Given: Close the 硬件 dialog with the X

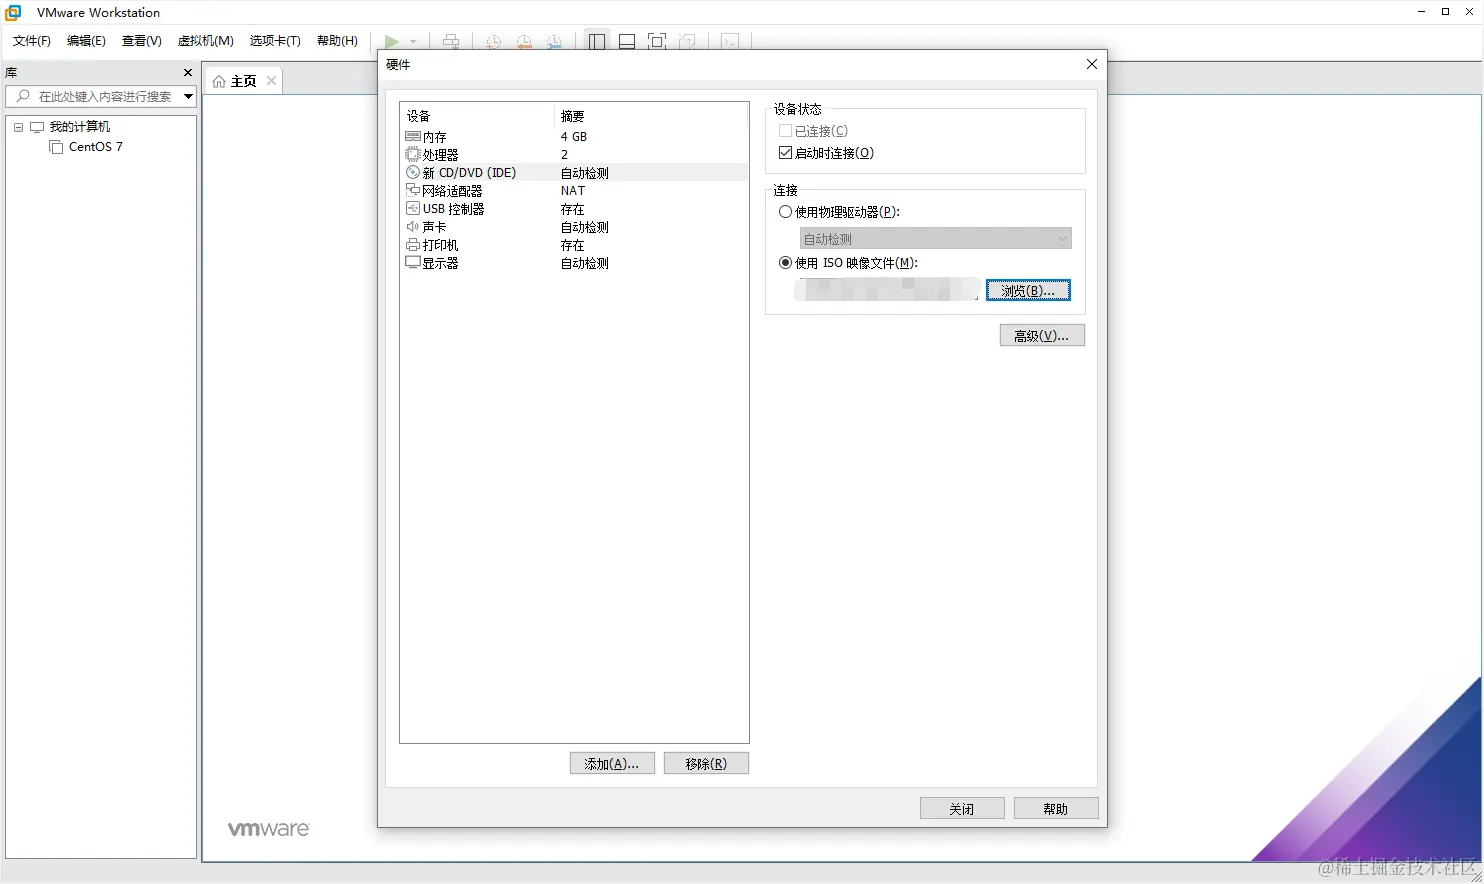Looking at the screenshot, I should click(x=1092, y=64).
